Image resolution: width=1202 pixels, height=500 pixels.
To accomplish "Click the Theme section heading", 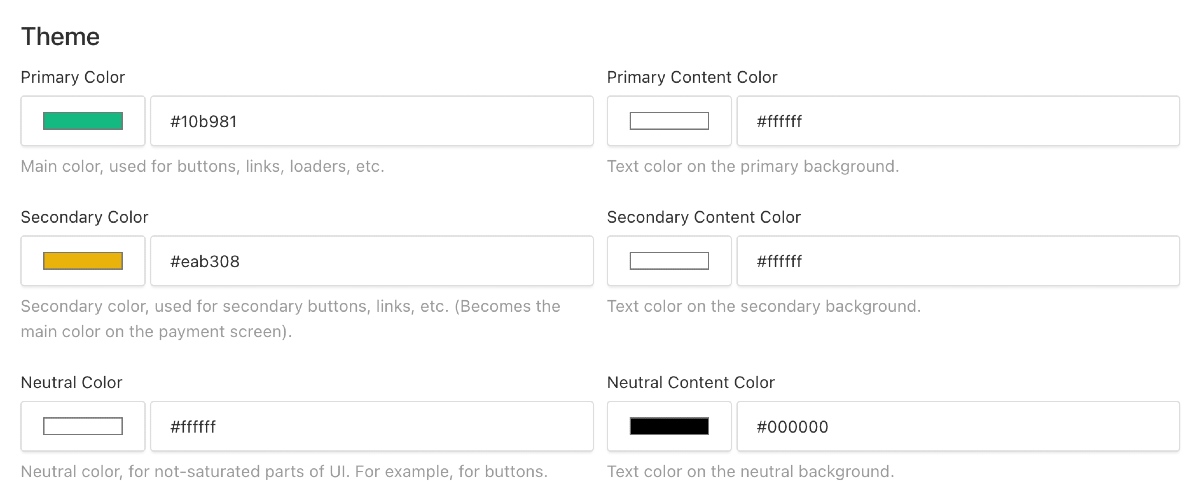I will tap(60, 37).
